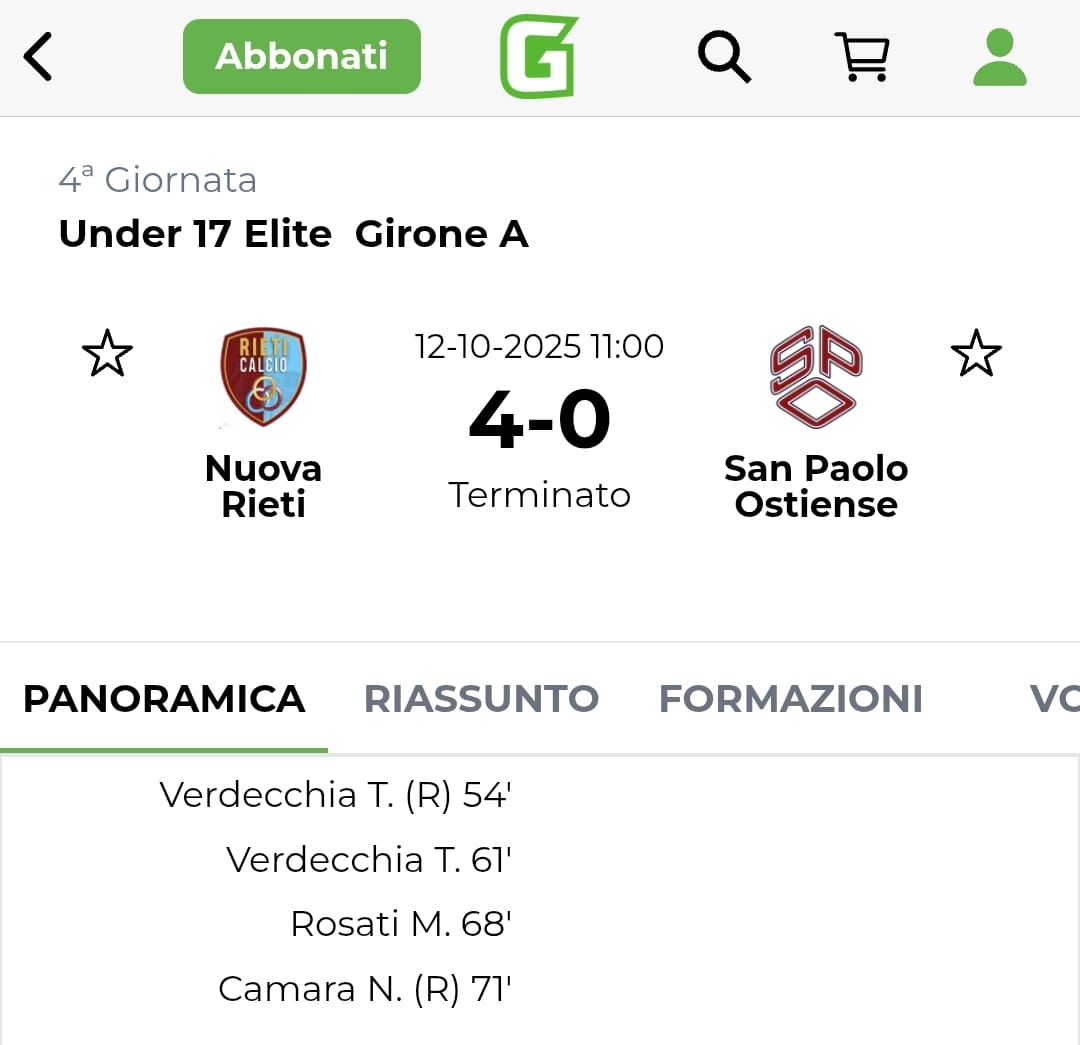Open the partially visible tab after Formazioni
This screenshot has width=1080, height=1045.
pyautogui.click(x=1053, y=699)
